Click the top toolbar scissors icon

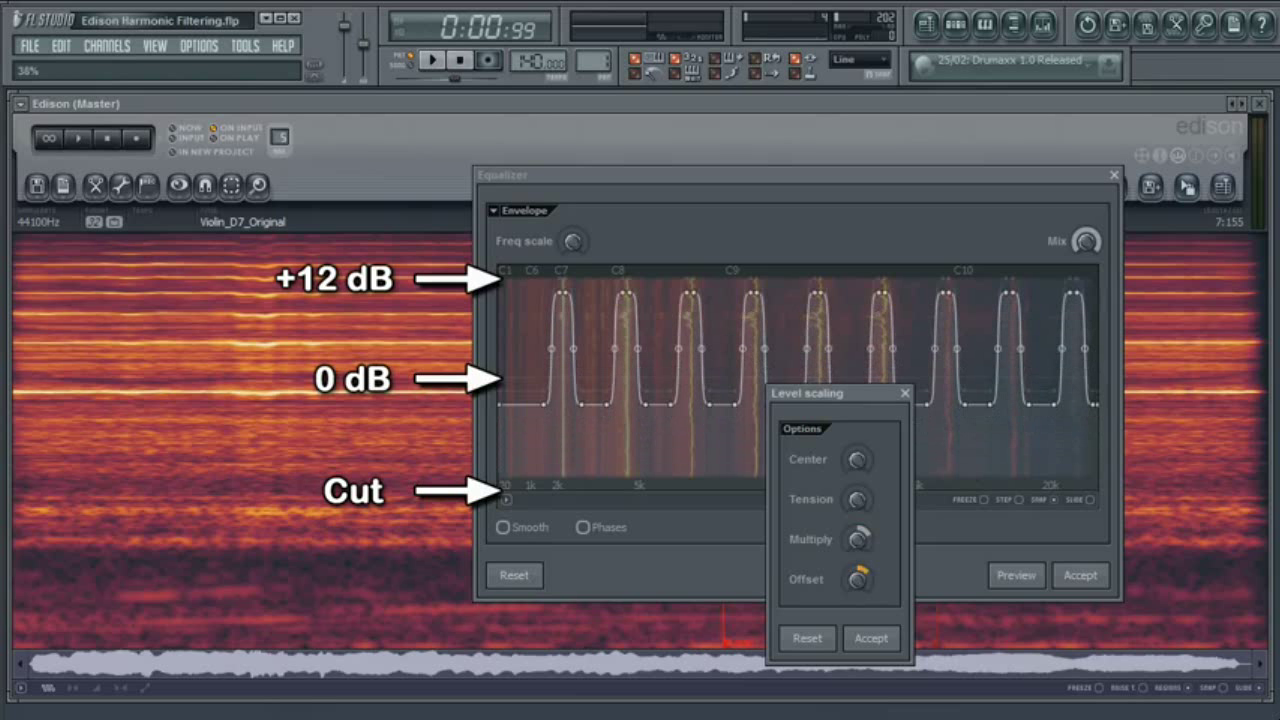pos(1176,24)
